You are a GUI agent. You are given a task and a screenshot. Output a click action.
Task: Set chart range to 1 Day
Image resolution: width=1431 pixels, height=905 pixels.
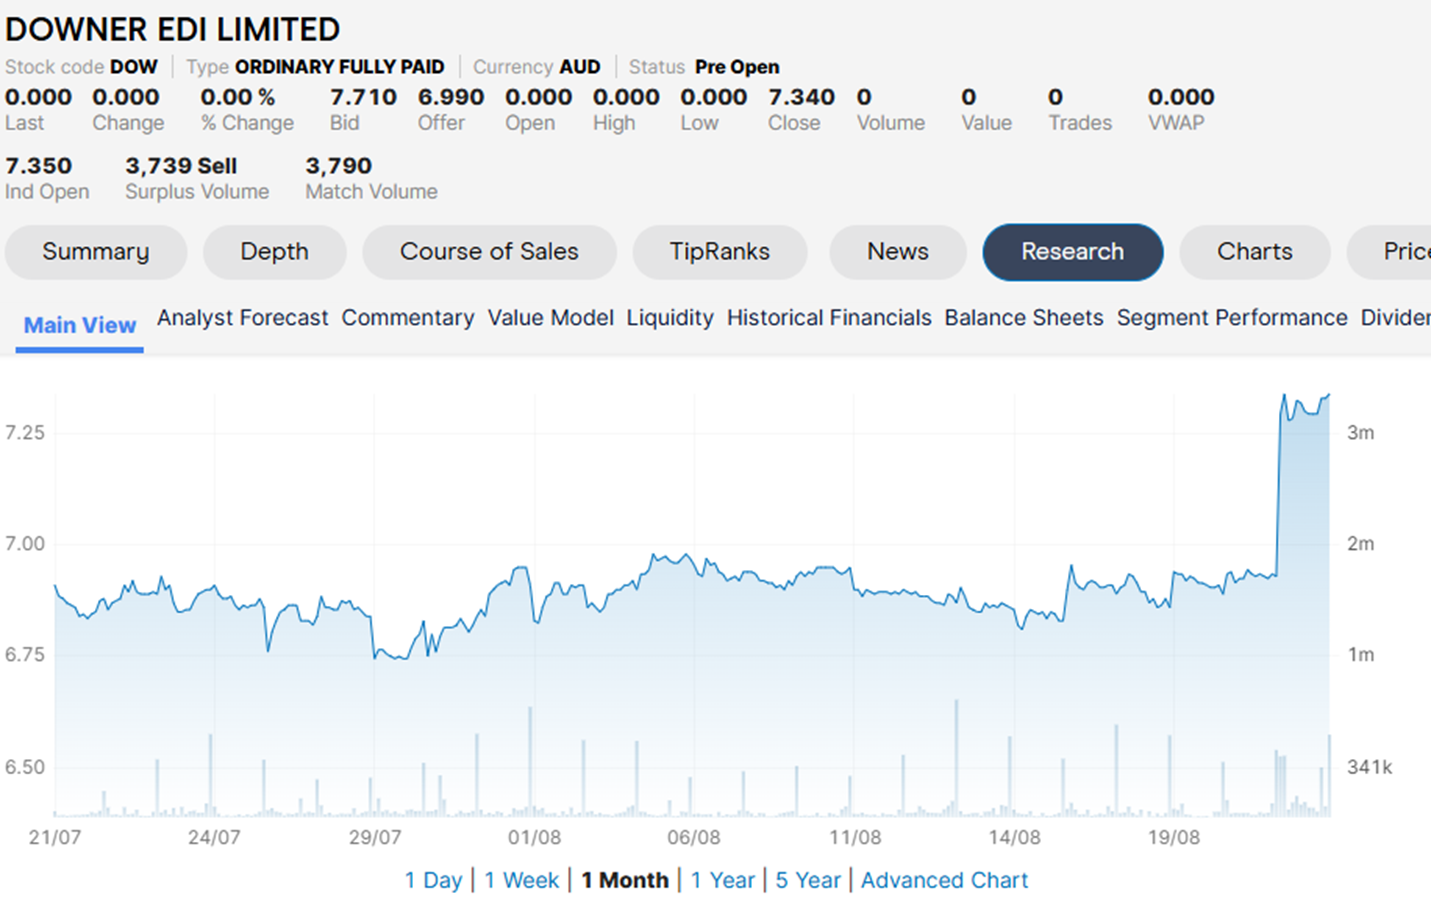point(433,880)
